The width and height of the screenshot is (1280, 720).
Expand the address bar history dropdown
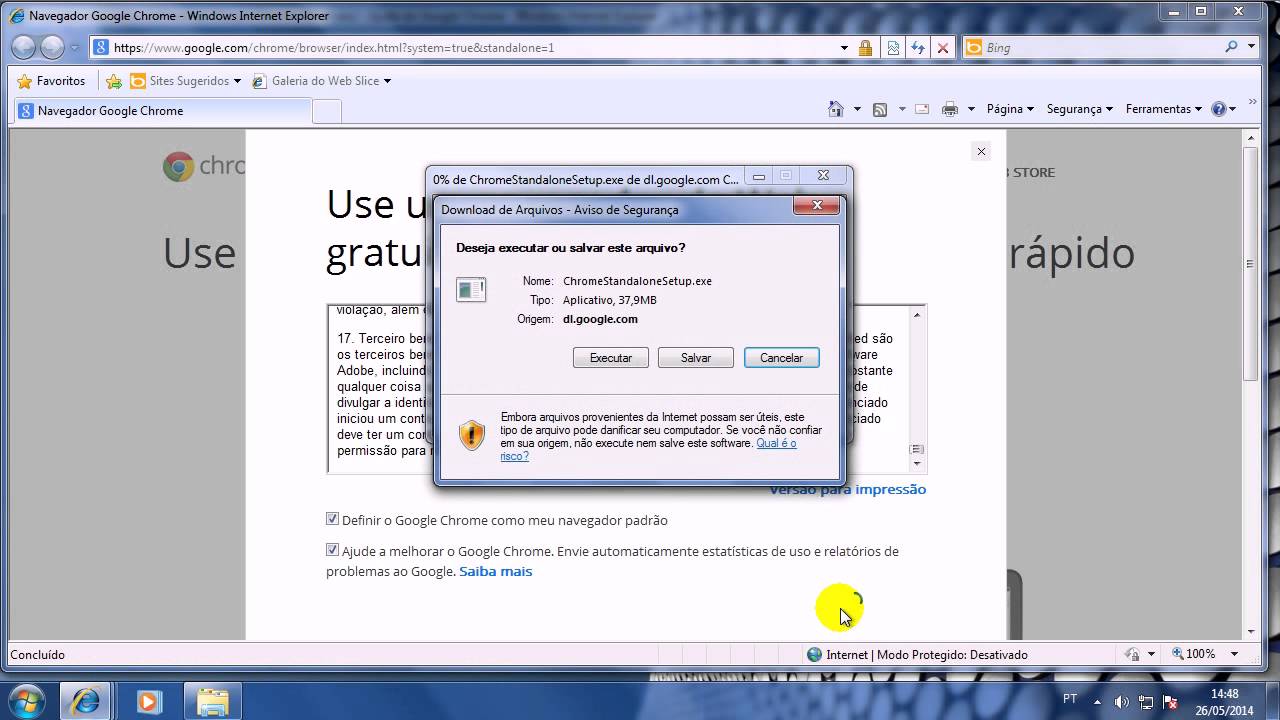pos(845,47)
